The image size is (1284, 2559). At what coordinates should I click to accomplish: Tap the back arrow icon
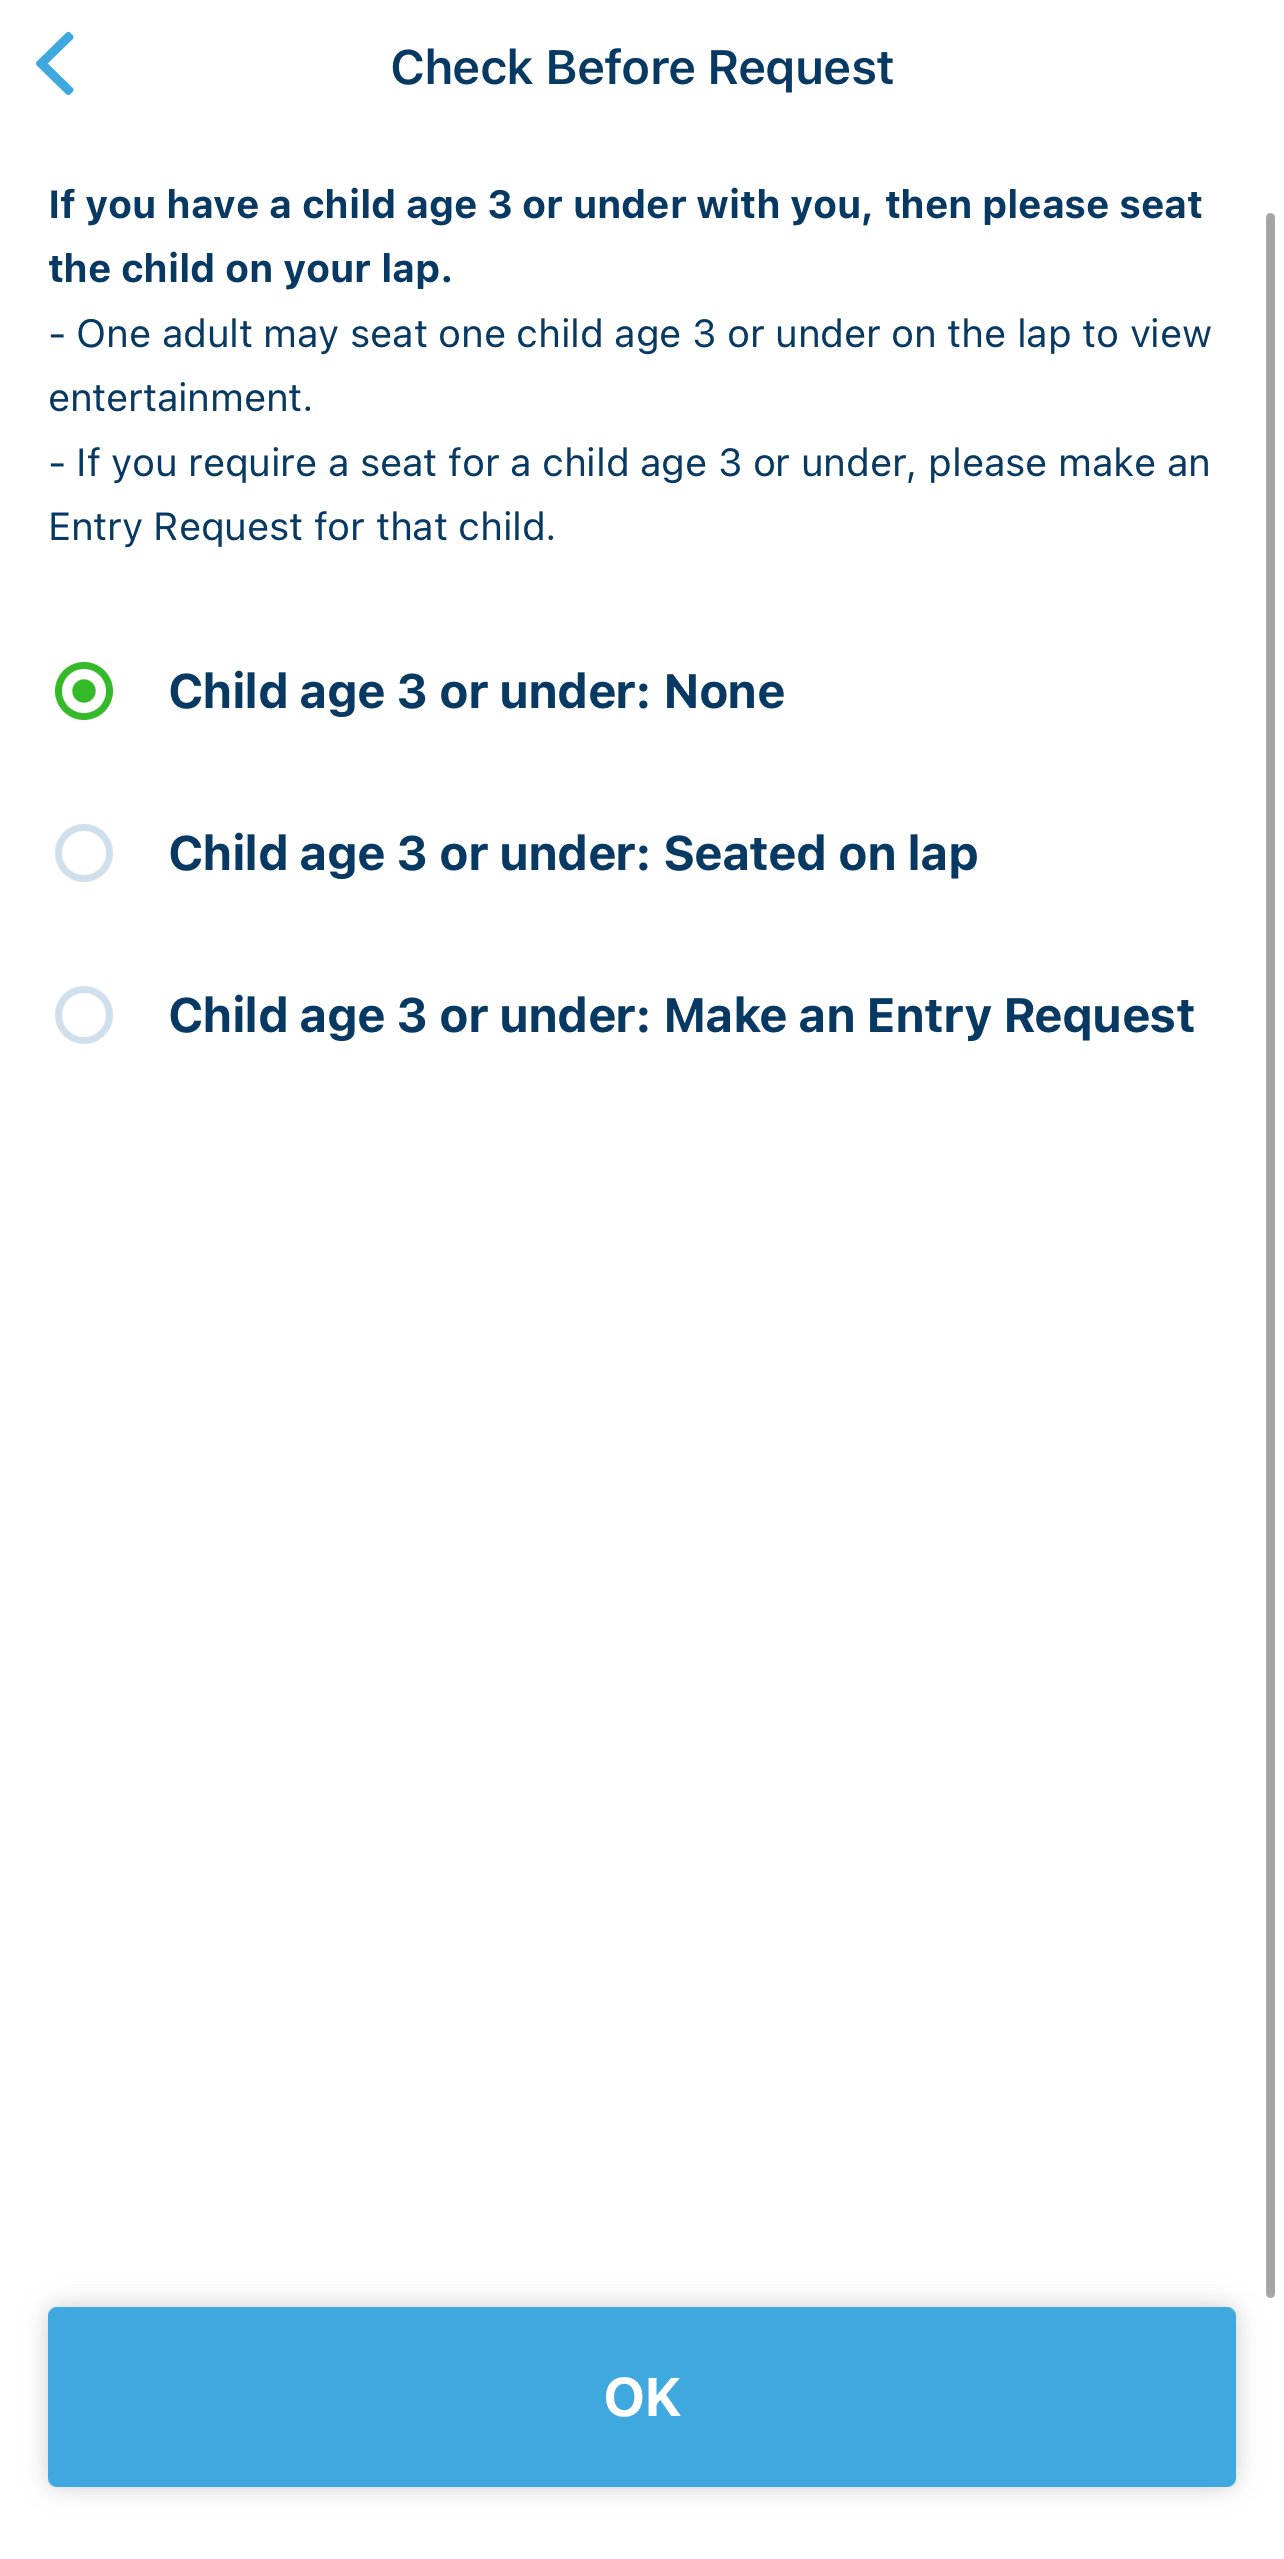coord(56,65)
